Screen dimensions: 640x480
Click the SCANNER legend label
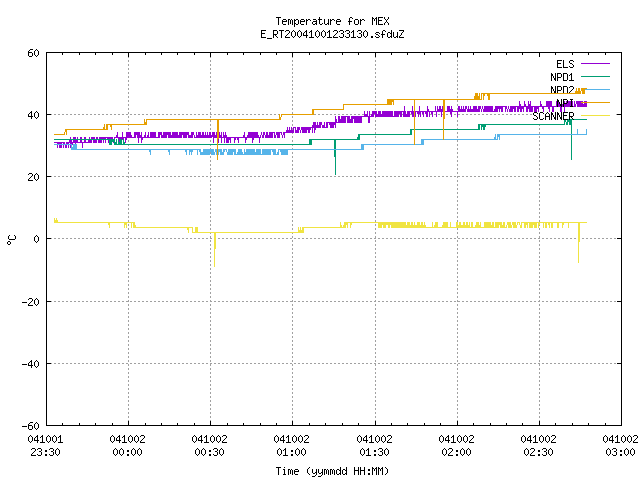553,116
